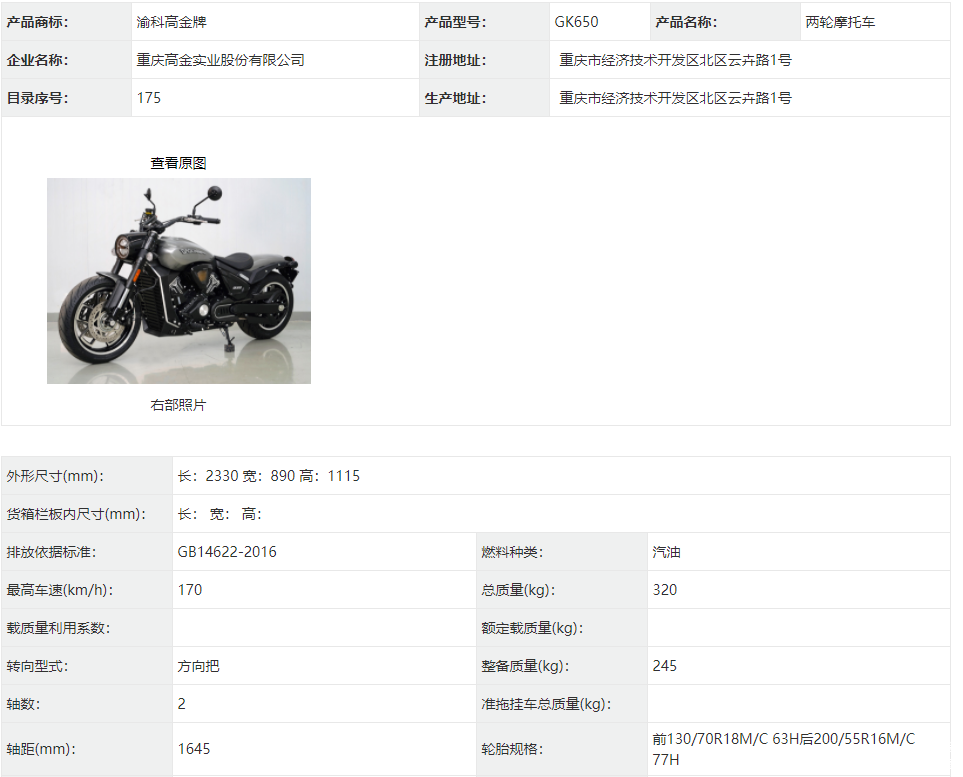
Task: Select the product name value 两轮摩托车
Action: (840, 22)
